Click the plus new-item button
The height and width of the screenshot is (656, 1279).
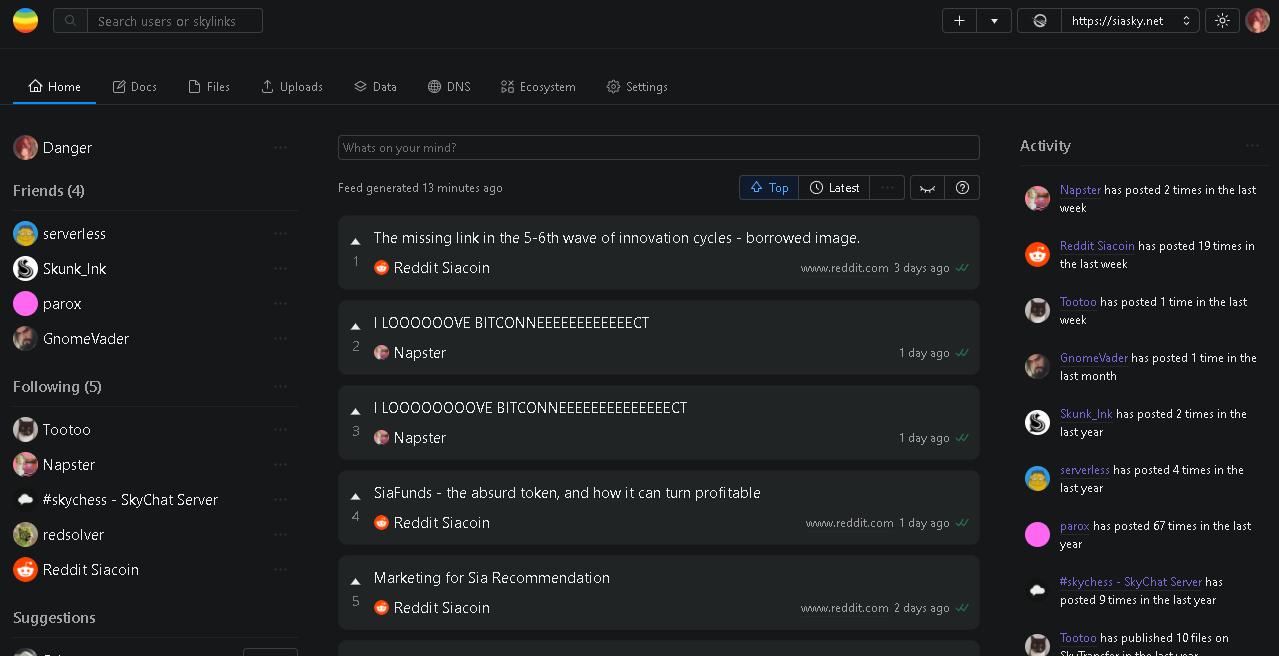[x=959, y=21]
